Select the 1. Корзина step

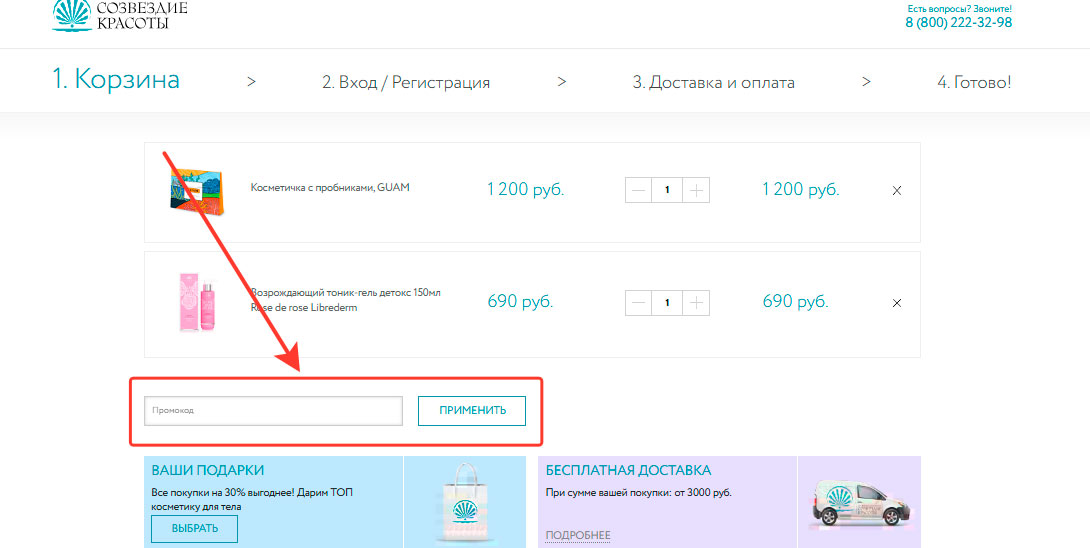point(116,79)
